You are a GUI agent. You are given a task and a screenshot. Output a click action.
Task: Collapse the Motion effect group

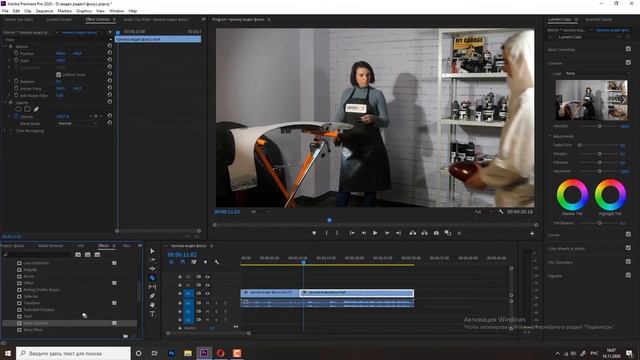tap(5, 47)
